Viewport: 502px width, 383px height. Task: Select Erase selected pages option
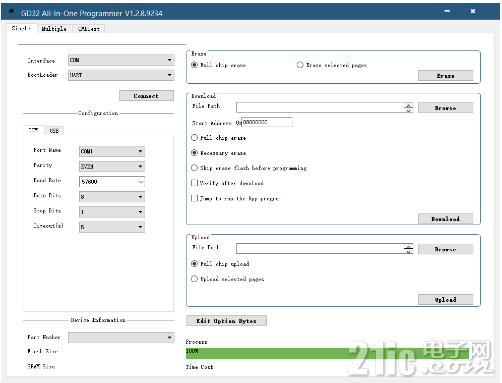click(x=332, y=65)
